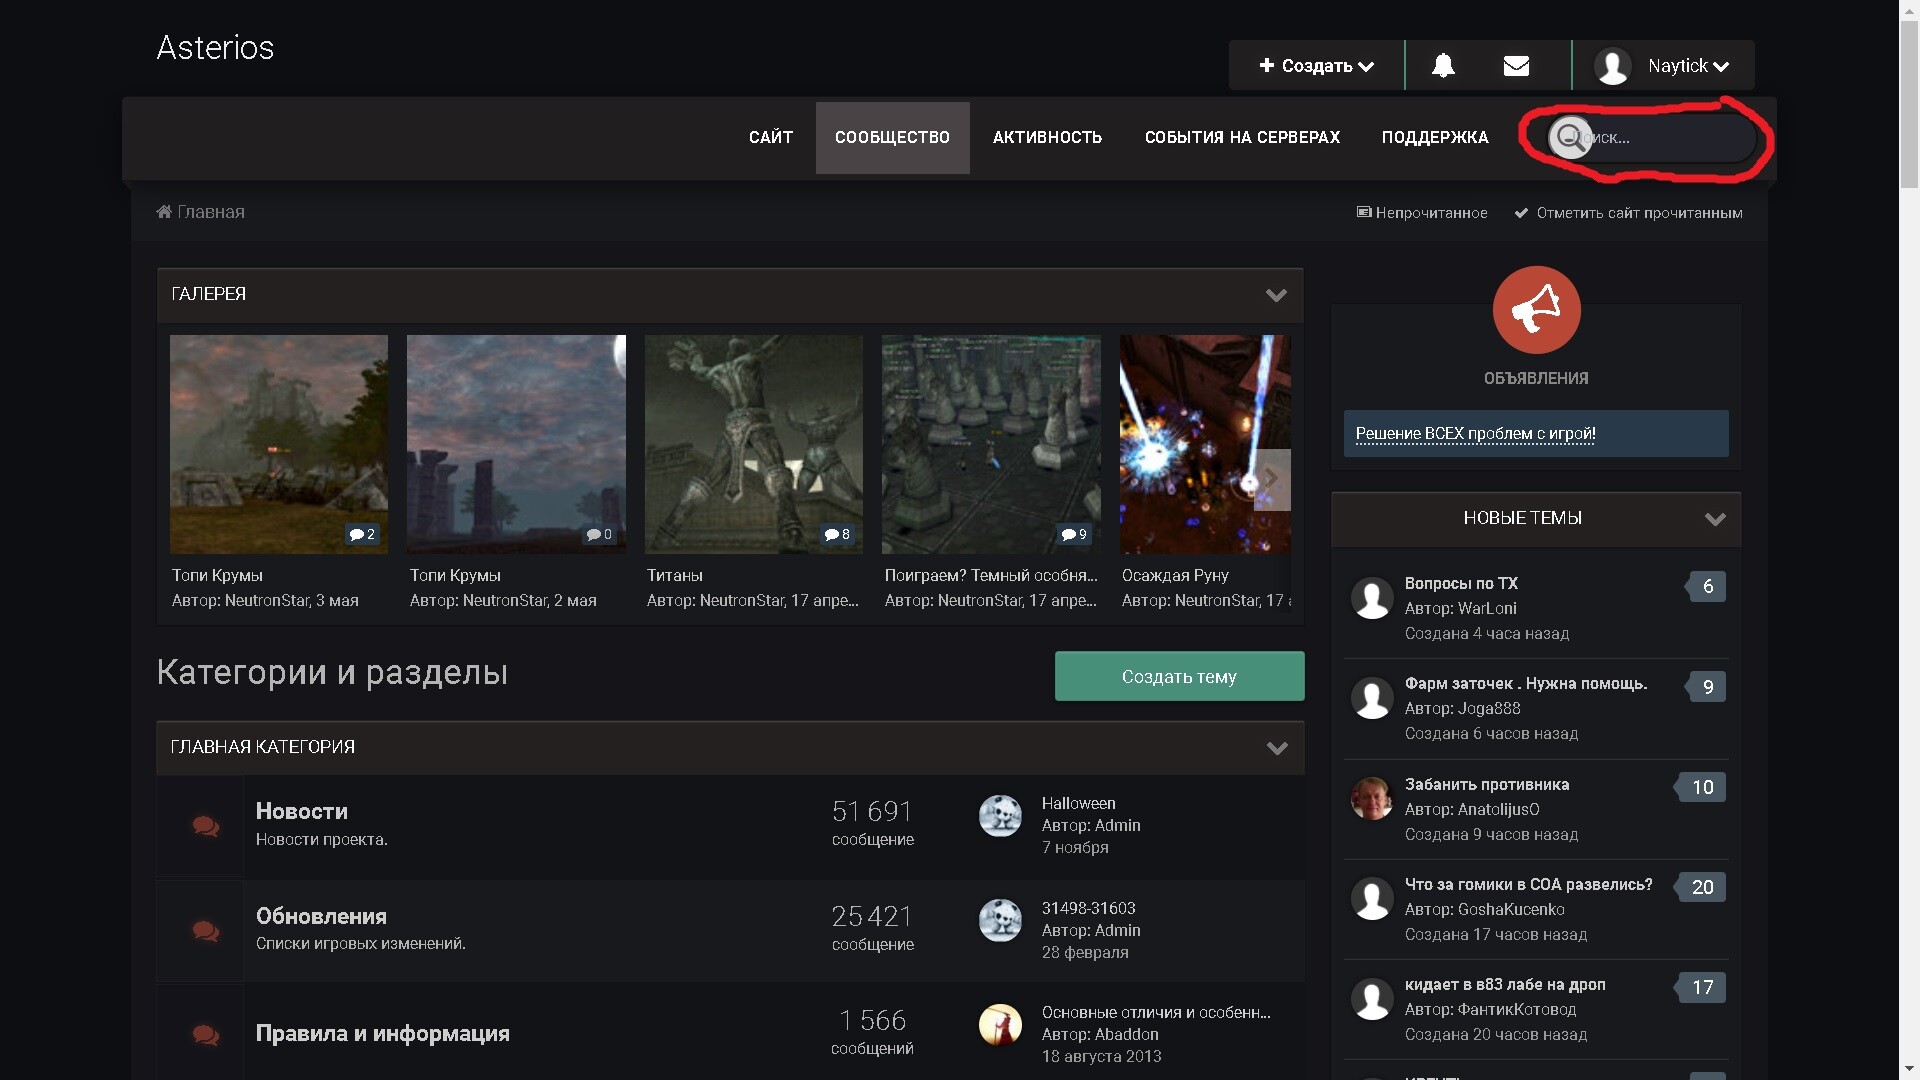Click the home icon beside Главная
Viewport: 1920px width, 1080px height.
tap(164, 212)
